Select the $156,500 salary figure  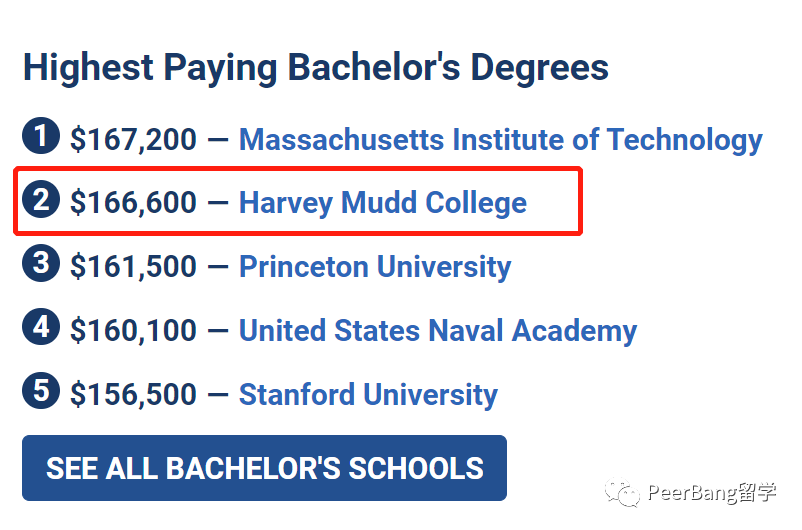coord(133,394)
